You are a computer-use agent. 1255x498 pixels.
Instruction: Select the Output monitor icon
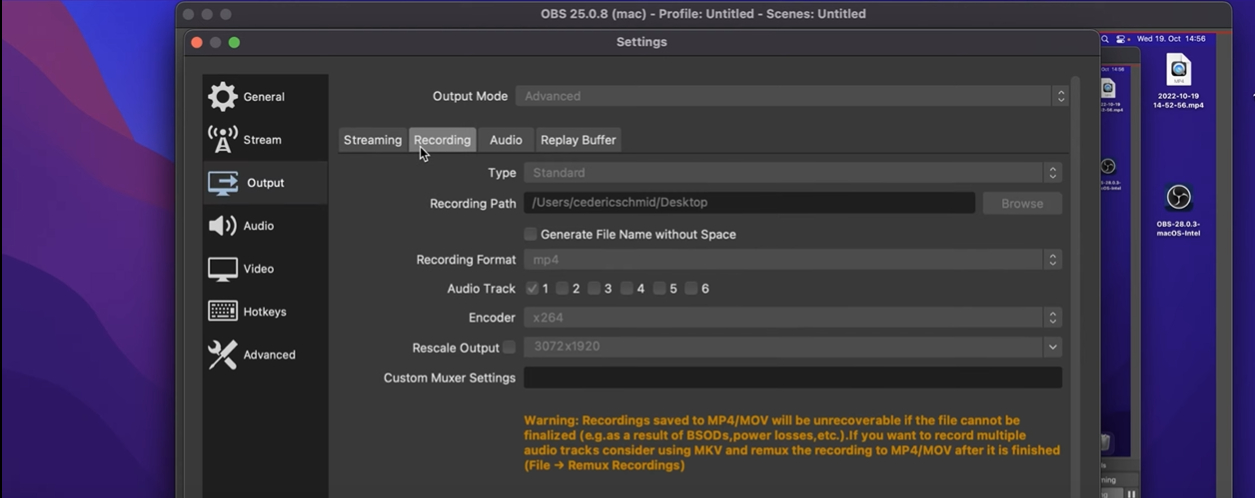click(x=223, y=183)
